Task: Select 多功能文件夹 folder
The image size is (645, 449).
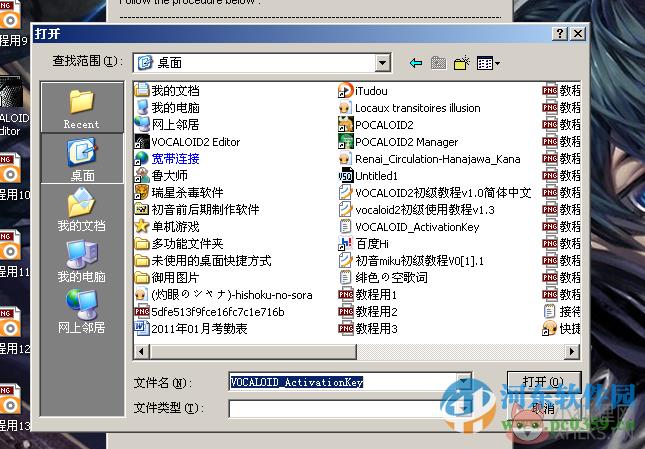Action: click(179, 243)
